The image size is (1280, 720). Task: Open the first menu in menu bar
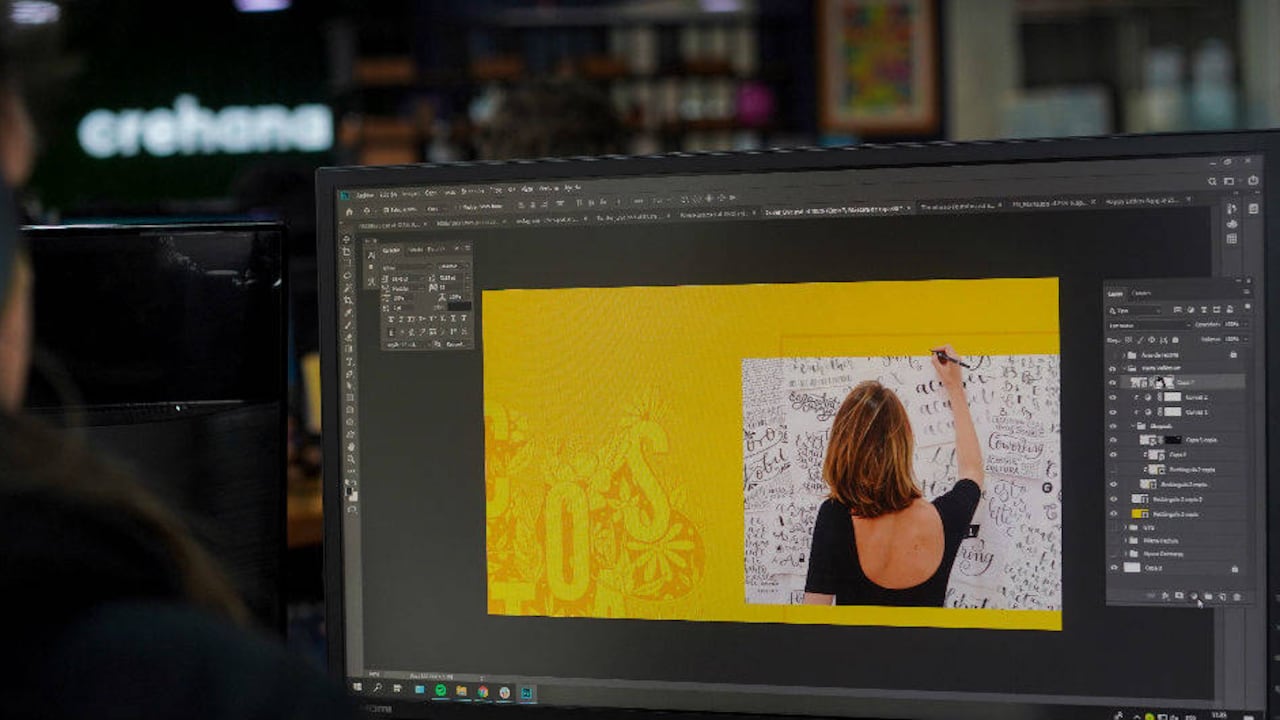click(360, 192)
